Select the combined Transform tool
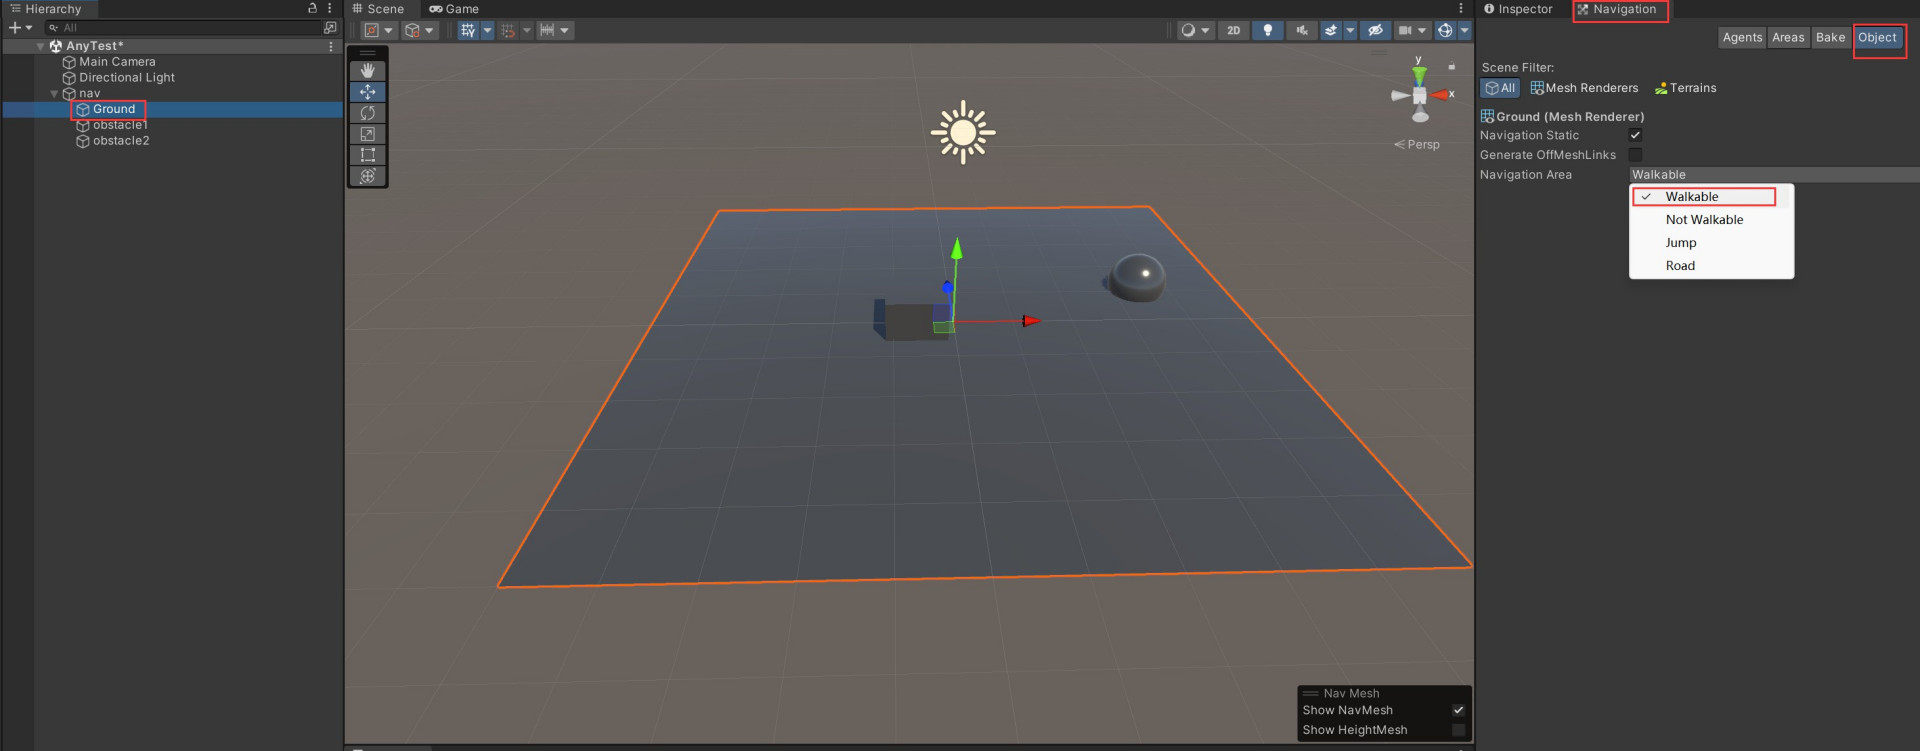Screen dimensions: 1920x751 367,176
